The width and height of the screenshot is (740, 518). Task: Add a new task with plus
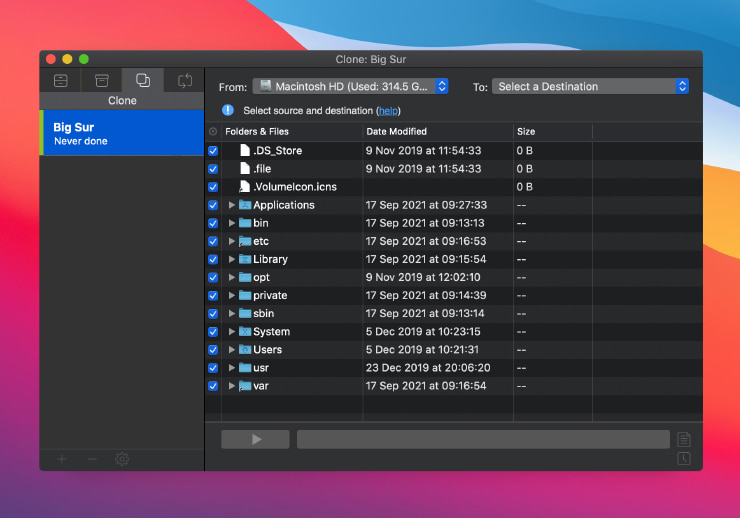tap(62, 459)
